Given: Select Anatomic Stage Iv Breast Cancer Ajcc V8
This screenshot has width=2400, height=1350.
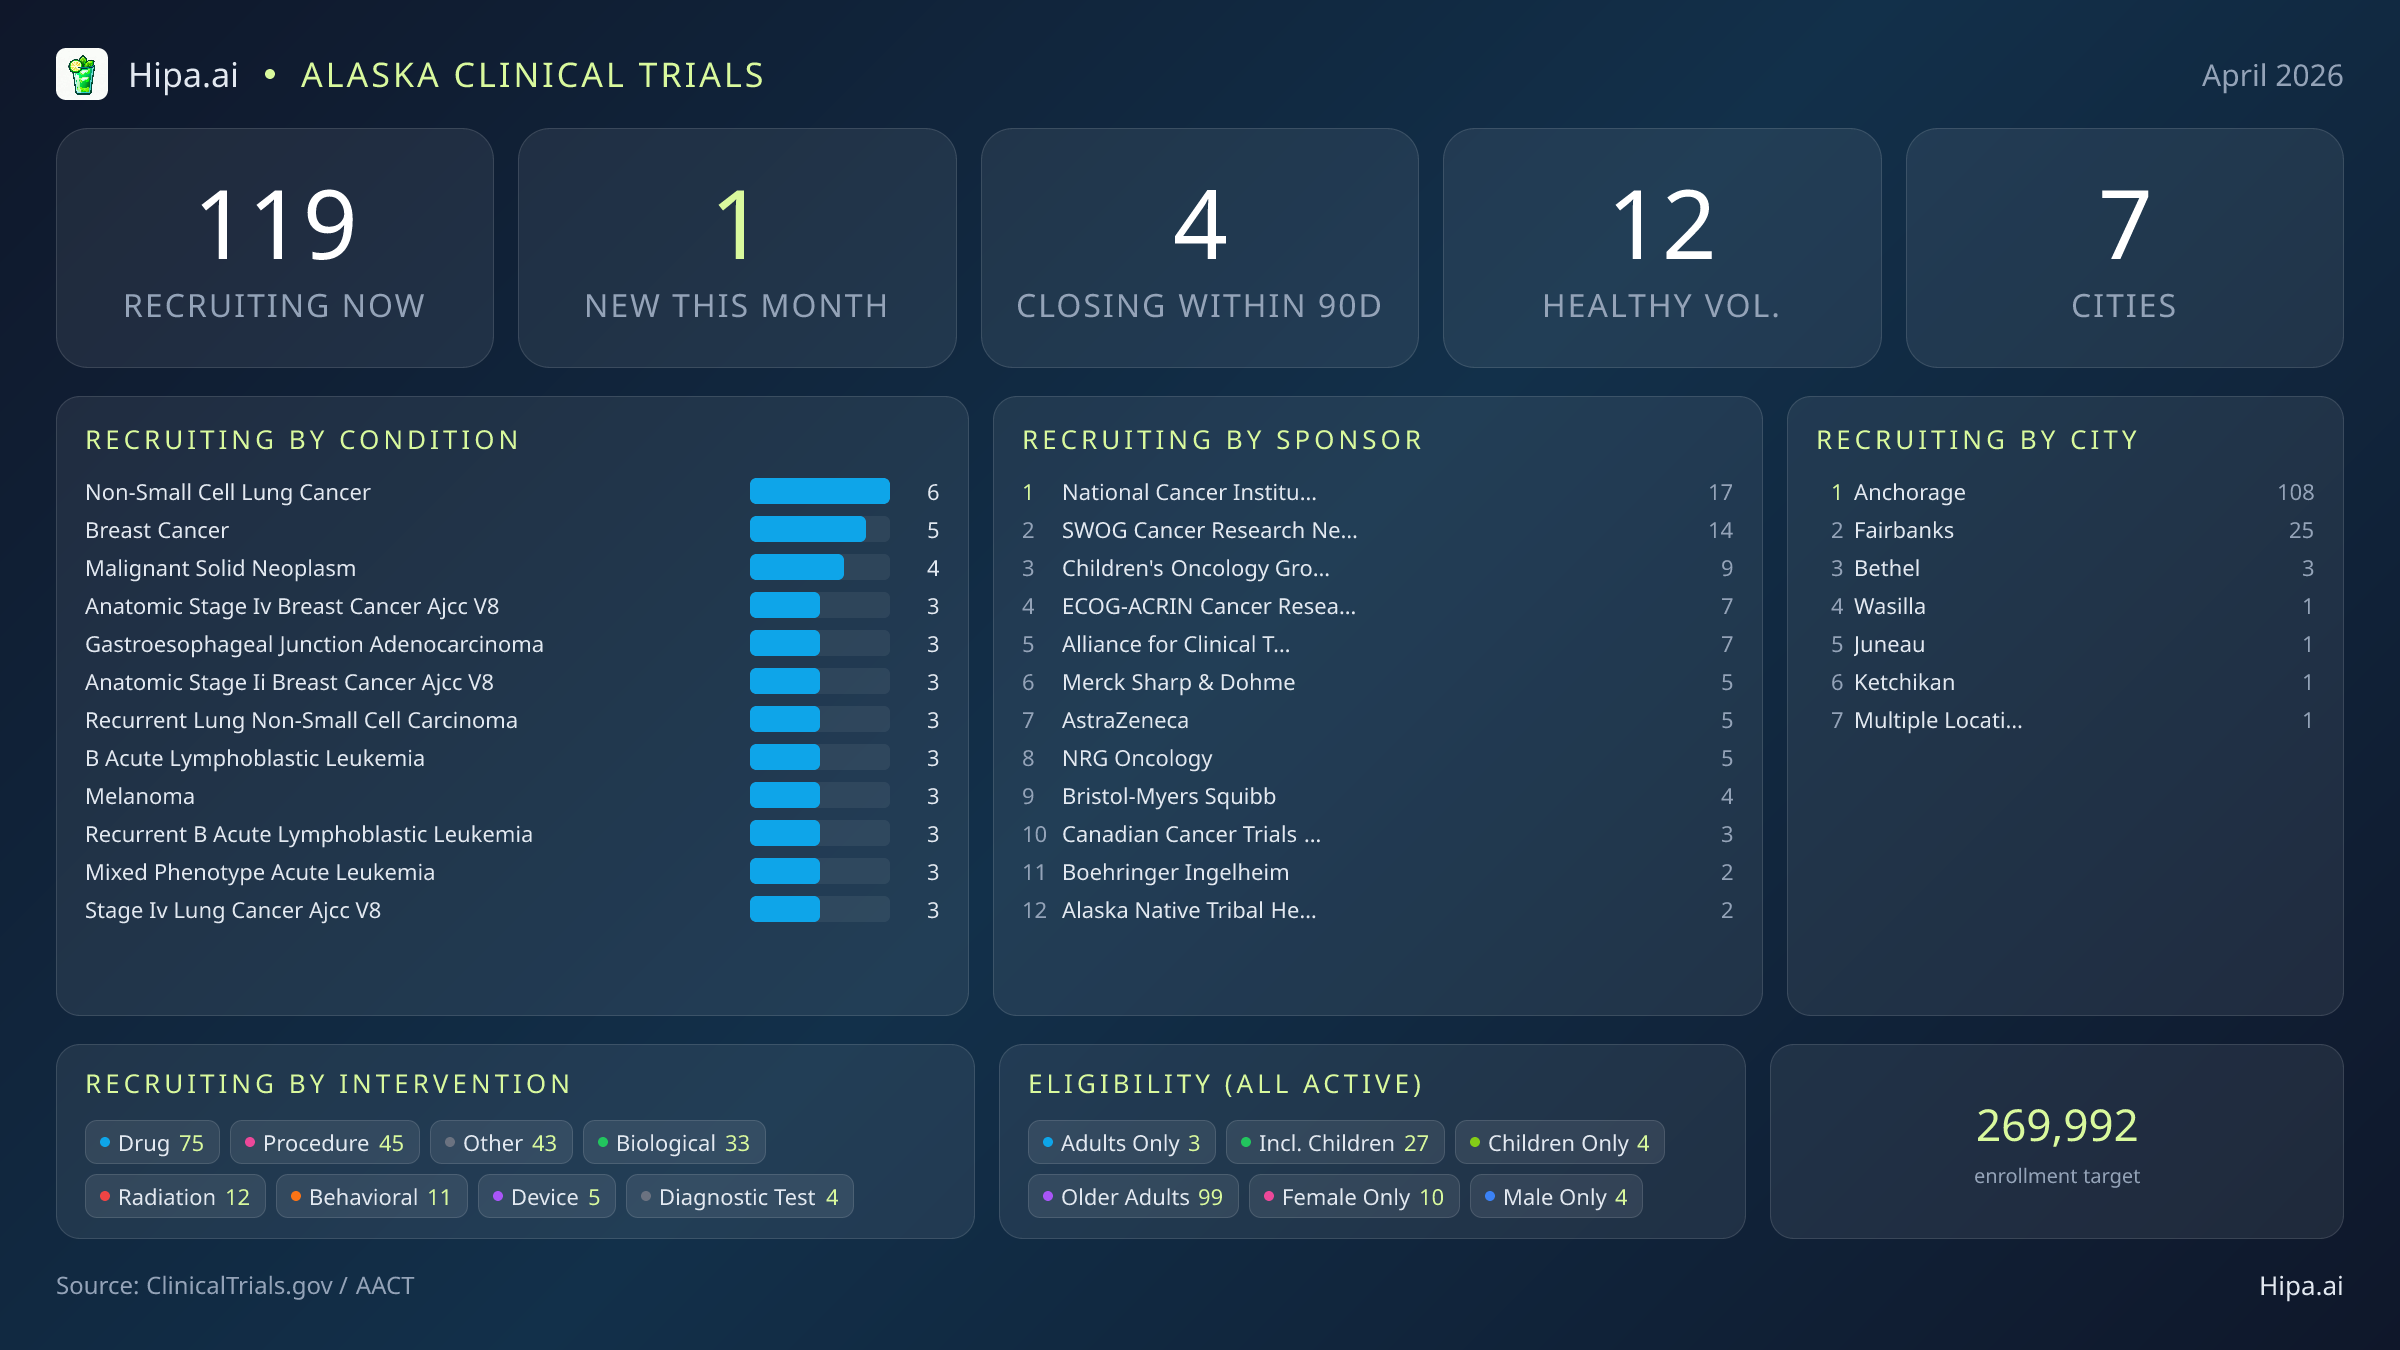Looking at the screenshot, I should pyautogui.click(x=512, y=606).
